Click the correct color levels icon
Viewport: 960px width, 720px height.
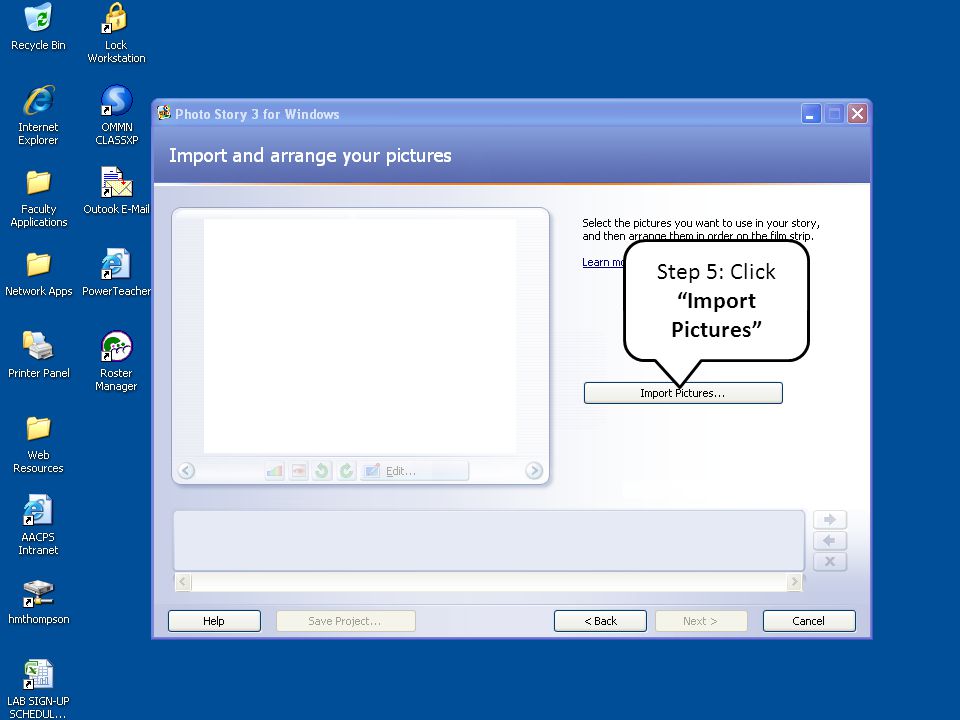click(274, 471)
